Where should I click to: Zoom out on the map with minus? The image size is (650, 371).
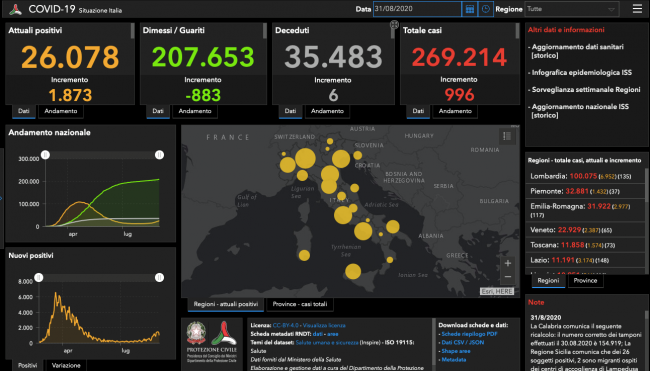coord(508,276)
